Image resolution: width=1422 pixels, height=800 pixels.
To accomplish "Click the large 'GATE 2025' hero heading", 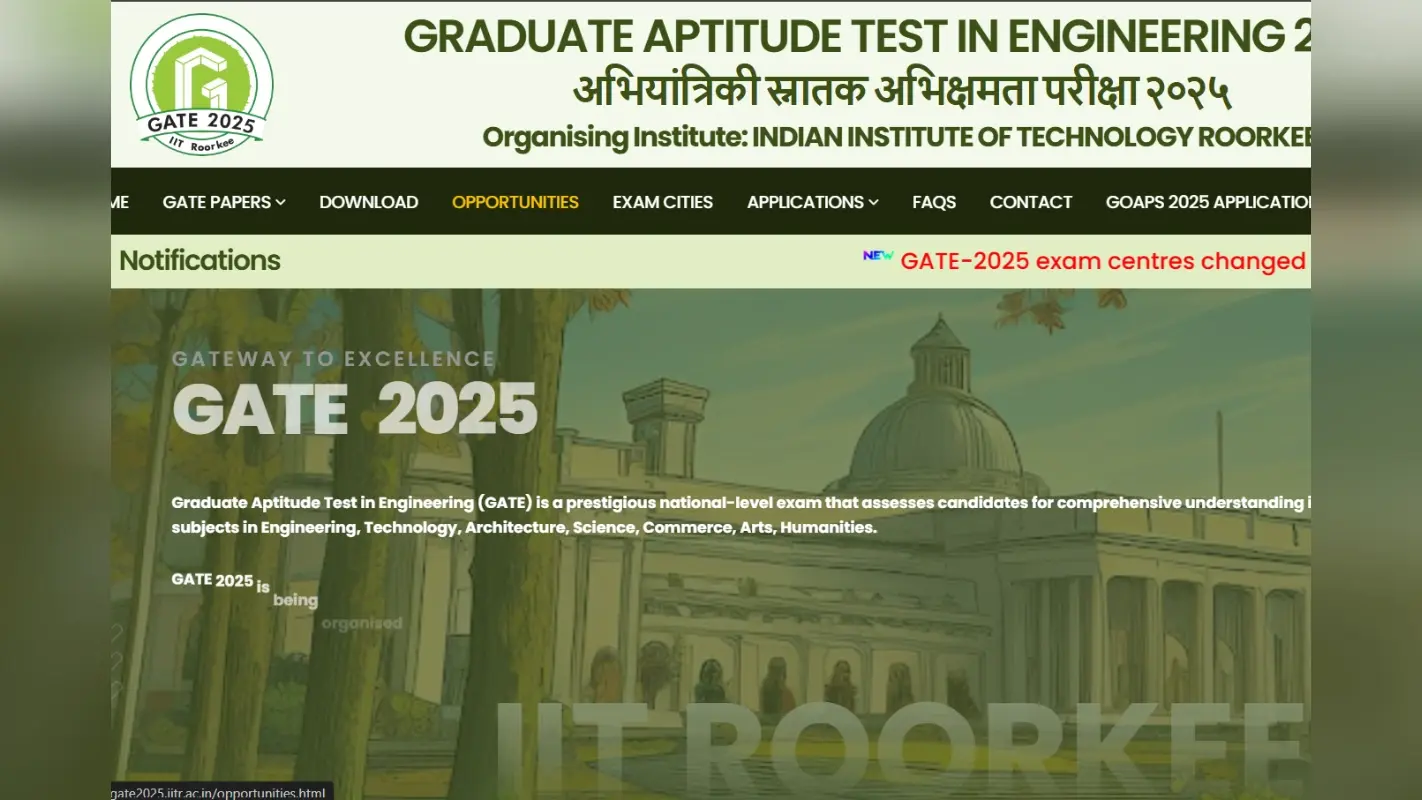I will click(355, 408).
